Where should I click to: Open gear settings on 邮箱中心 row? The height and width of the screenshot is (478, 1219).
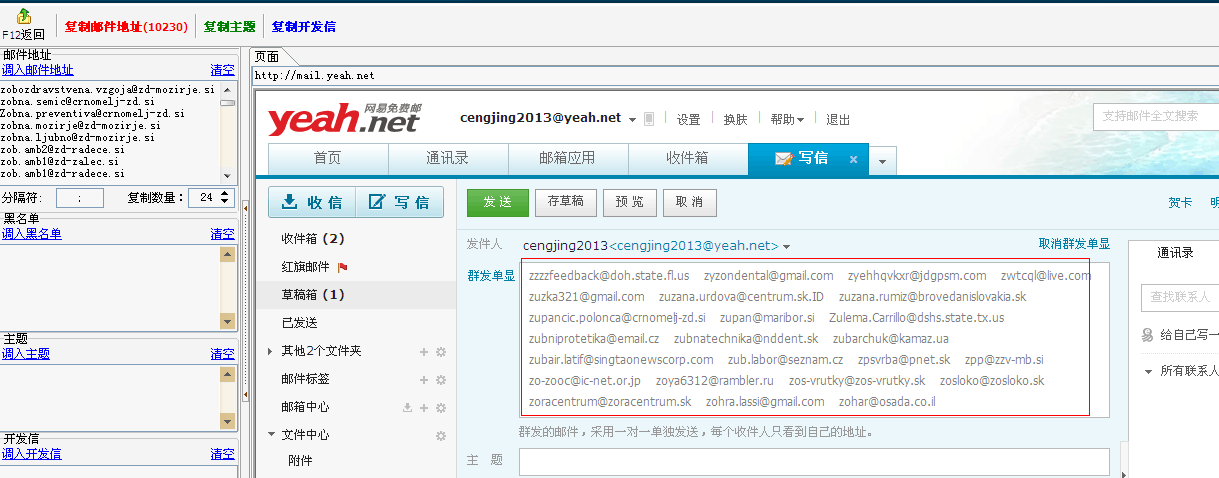(440, 408)
